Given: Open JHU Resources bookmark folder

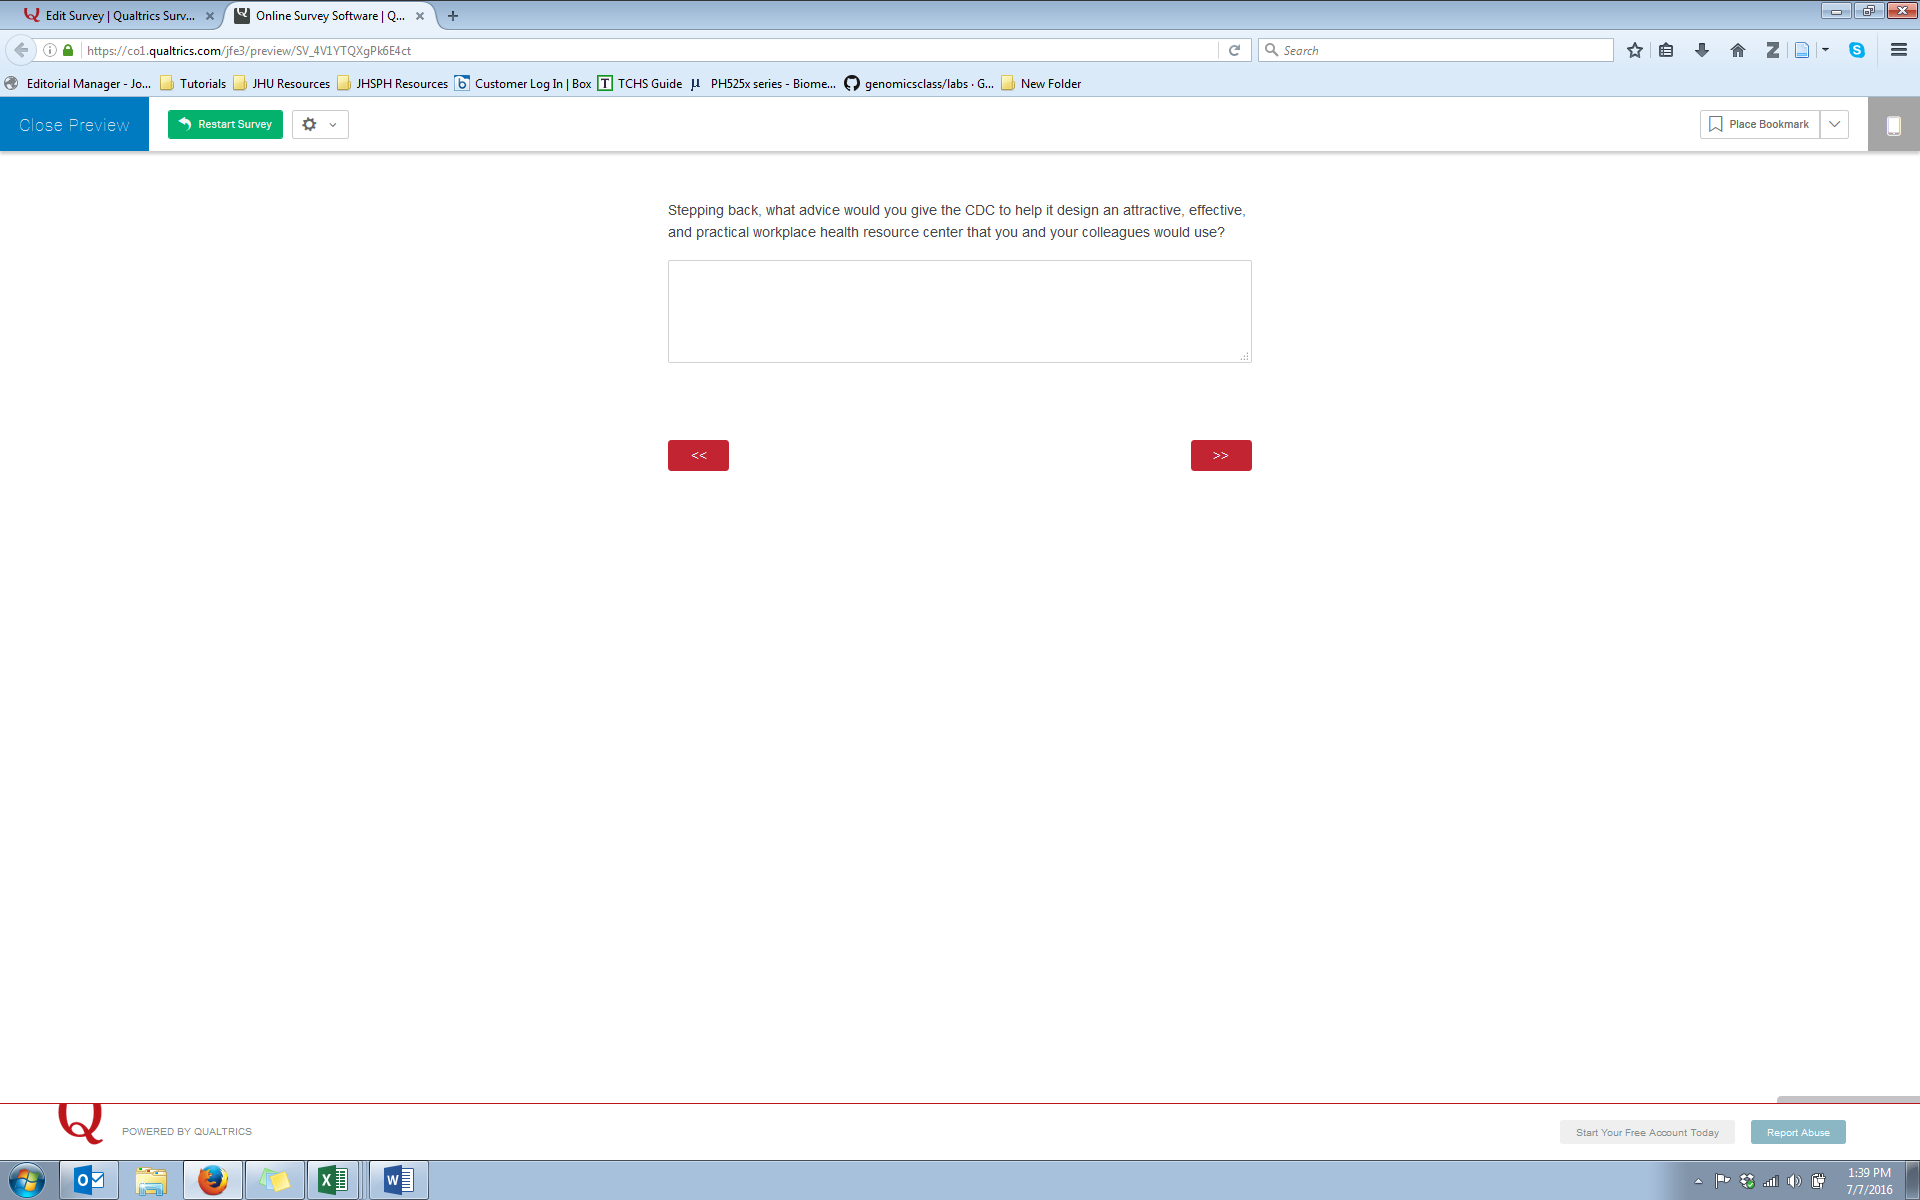Looking at the screenshot, I should click(x=282, y=84).
